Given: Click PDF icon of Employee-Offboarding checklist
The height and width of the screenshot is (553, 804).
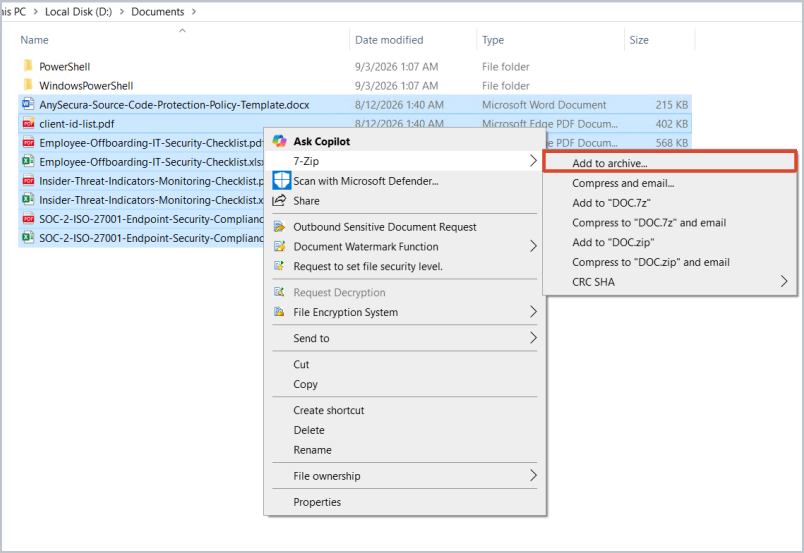Looking at the screenshot, I should pos(28,143).
